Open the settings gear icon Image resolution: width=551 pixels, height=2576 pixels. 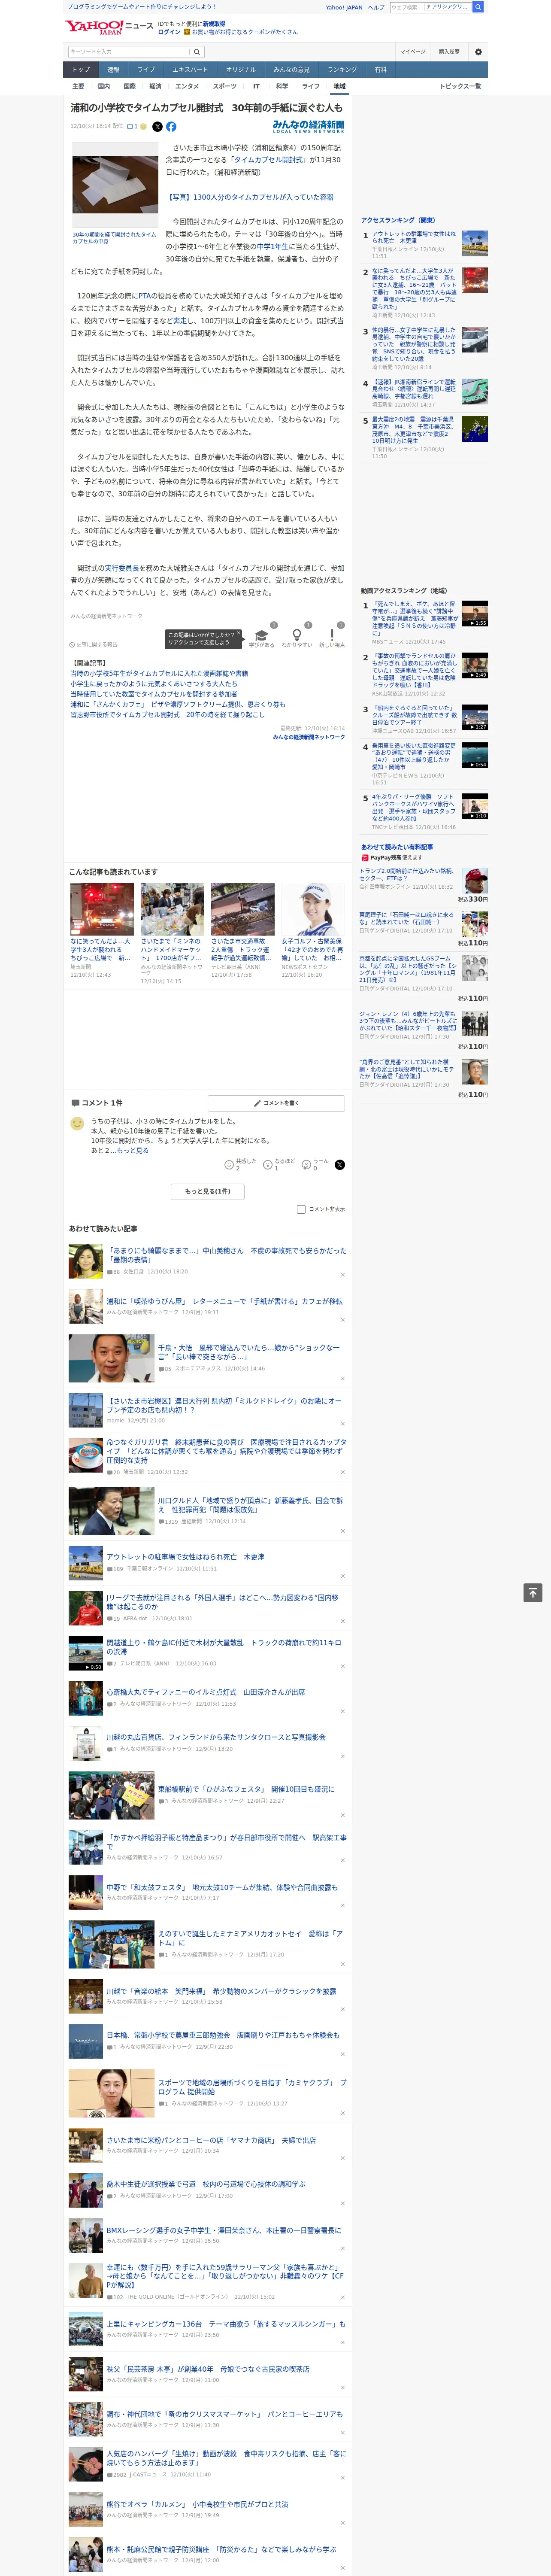pos(478,52)
